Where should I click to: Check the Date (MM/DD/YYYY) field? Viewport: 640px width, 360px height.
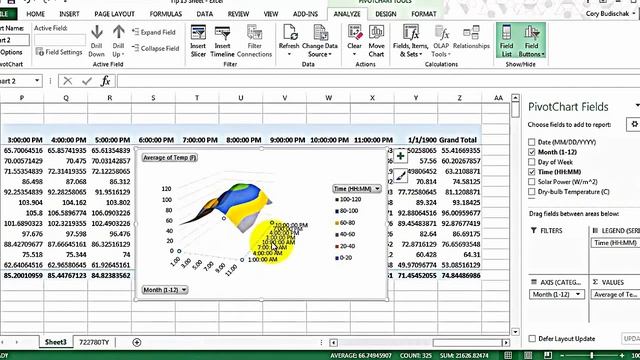531,142
